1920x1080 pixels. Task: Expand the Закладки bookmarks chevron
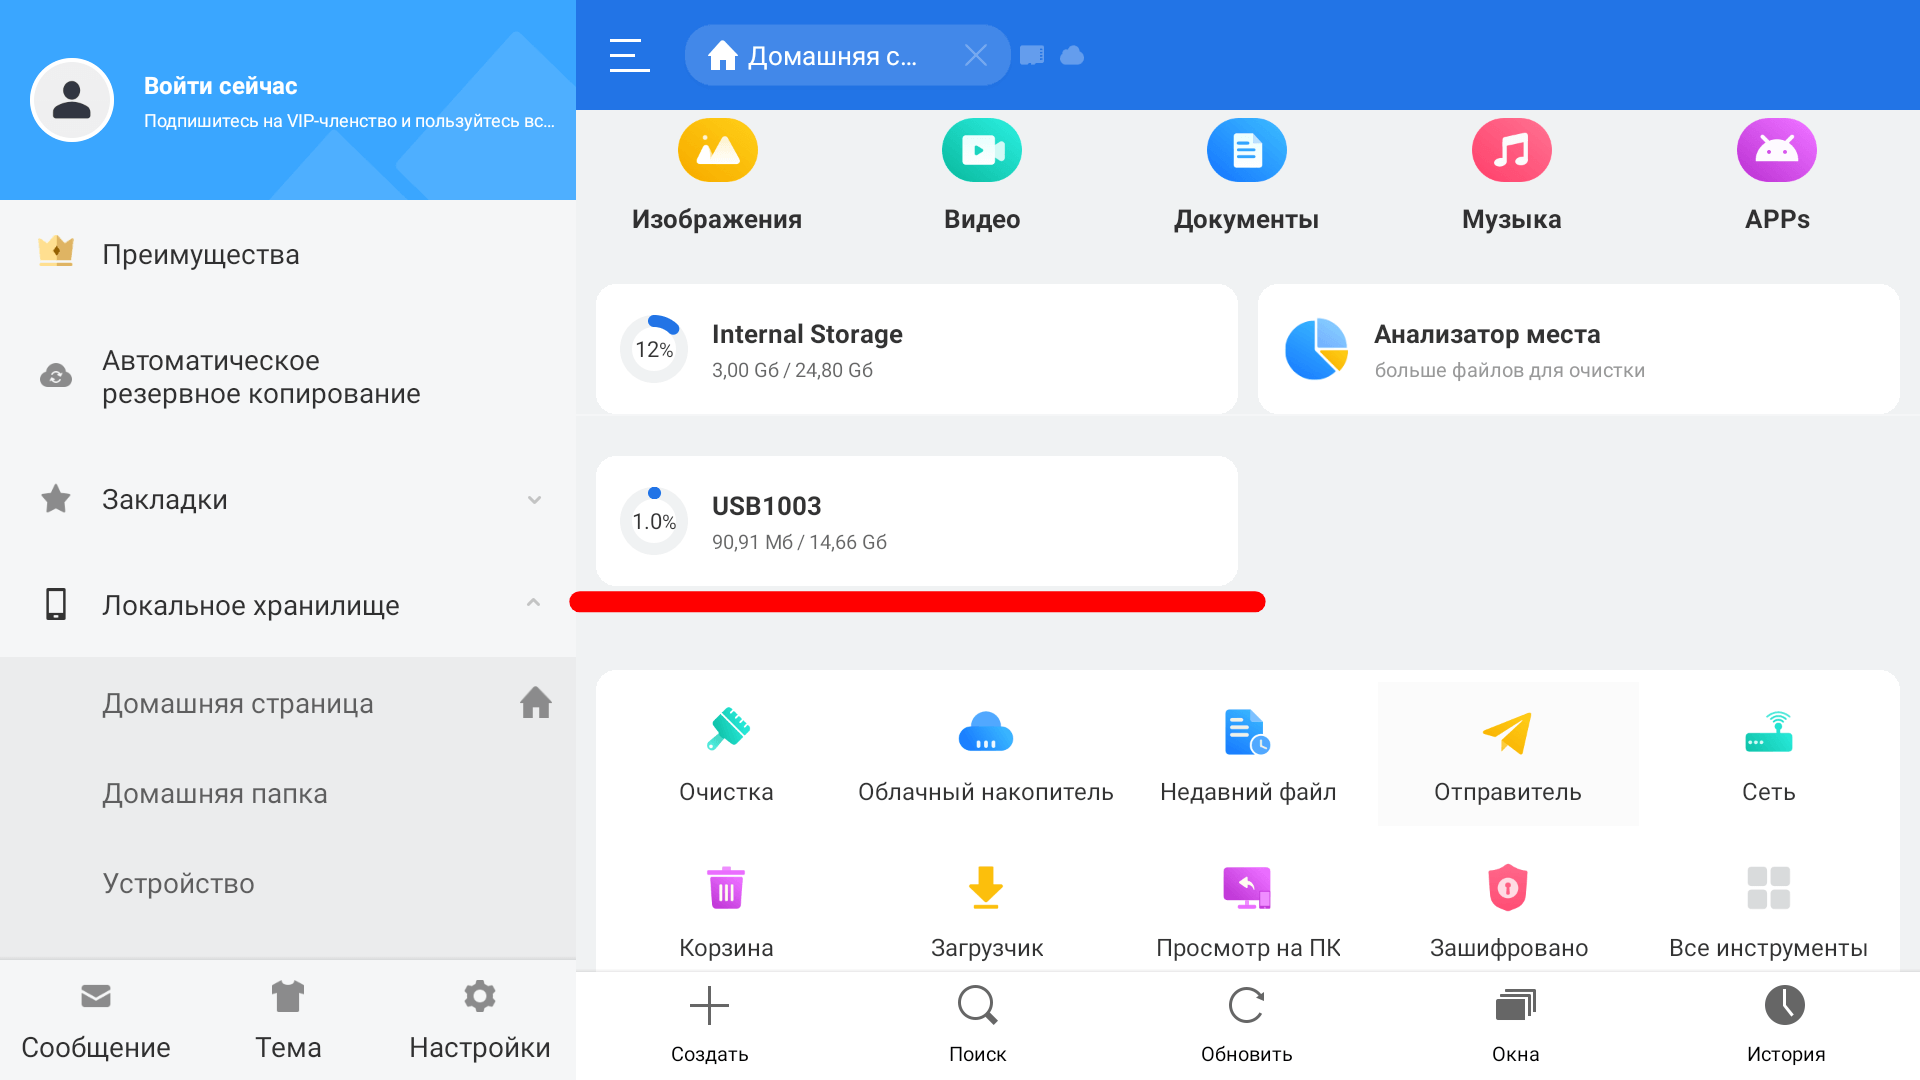(x=535, y=500)
